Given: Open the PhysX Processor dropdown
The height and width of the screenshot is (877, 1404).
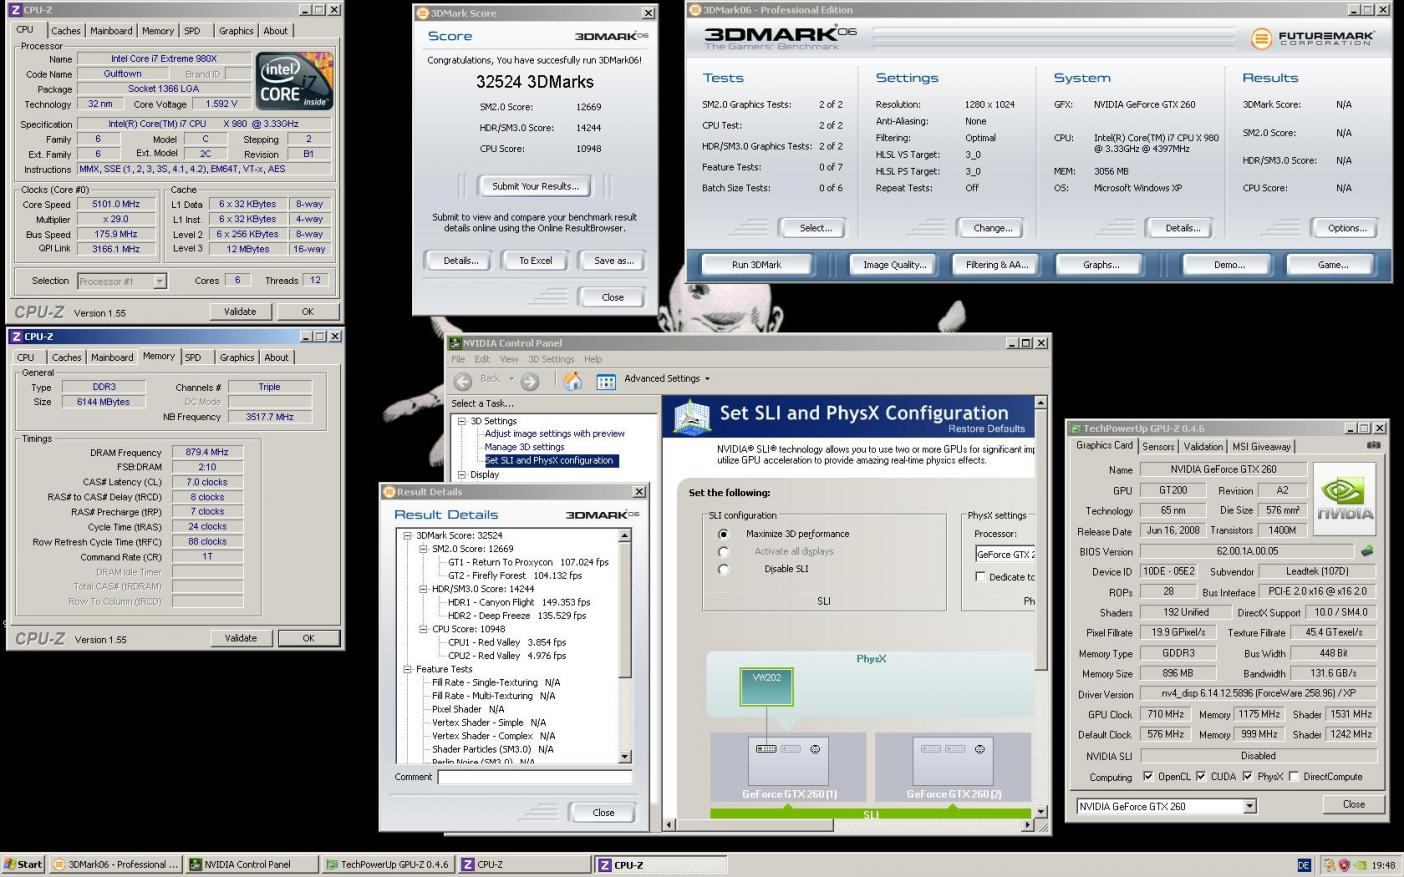Looking at the screenshot, I should [x=1004, y=554].
